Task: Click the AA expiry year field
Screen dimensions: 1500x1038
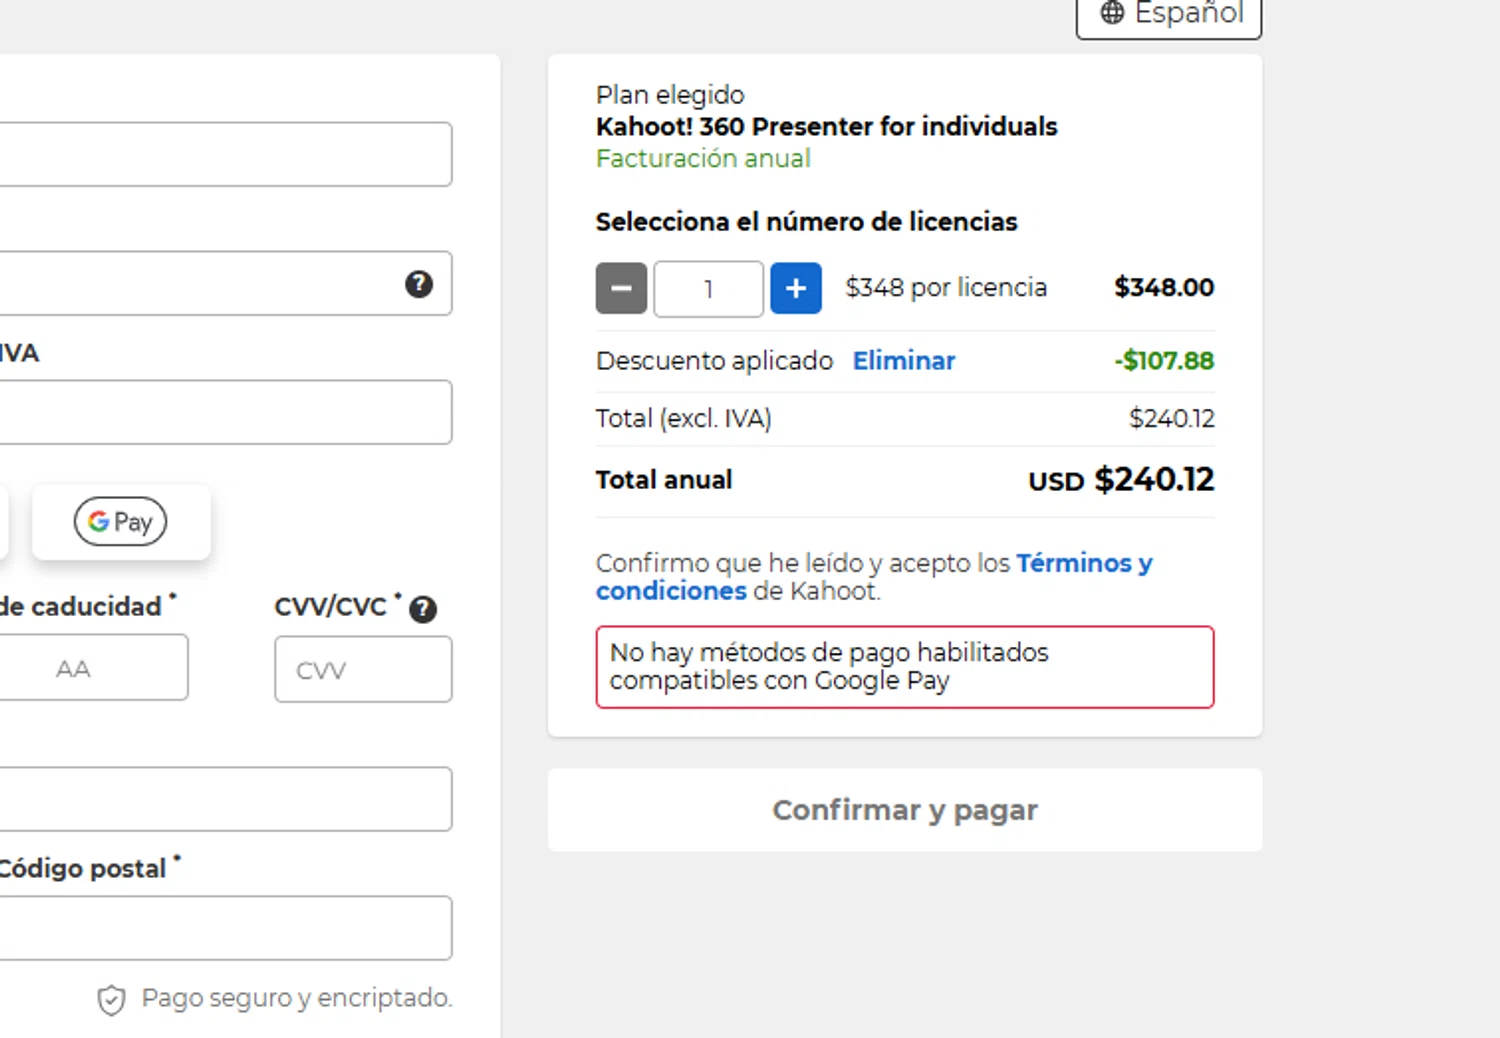Action: pyautogui.click(x=90, y=668)
